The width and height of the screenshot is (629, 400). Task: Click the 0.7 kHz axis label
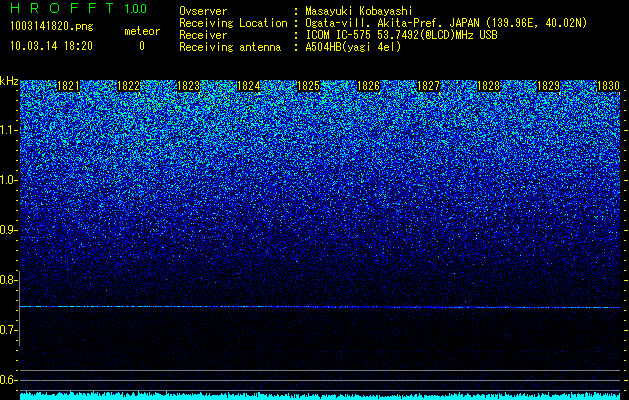pyautogui.click(x=8, y=330)
